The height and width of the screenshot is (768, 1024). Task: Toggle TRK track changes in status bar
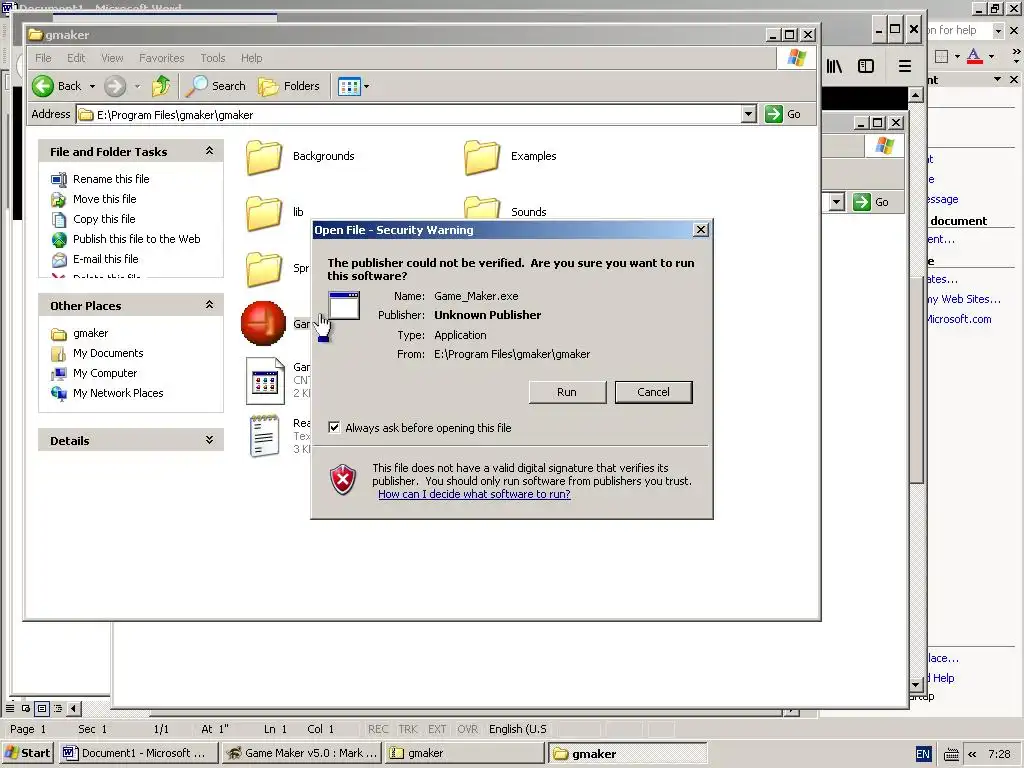(408, 729)
